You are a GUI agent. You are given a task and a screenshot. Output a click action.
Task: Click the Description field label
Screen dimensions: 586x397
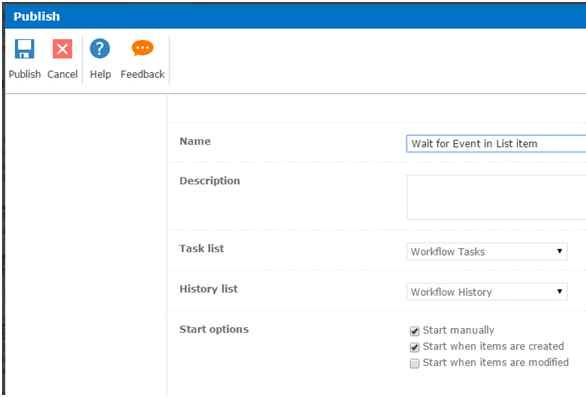[210, 181]
